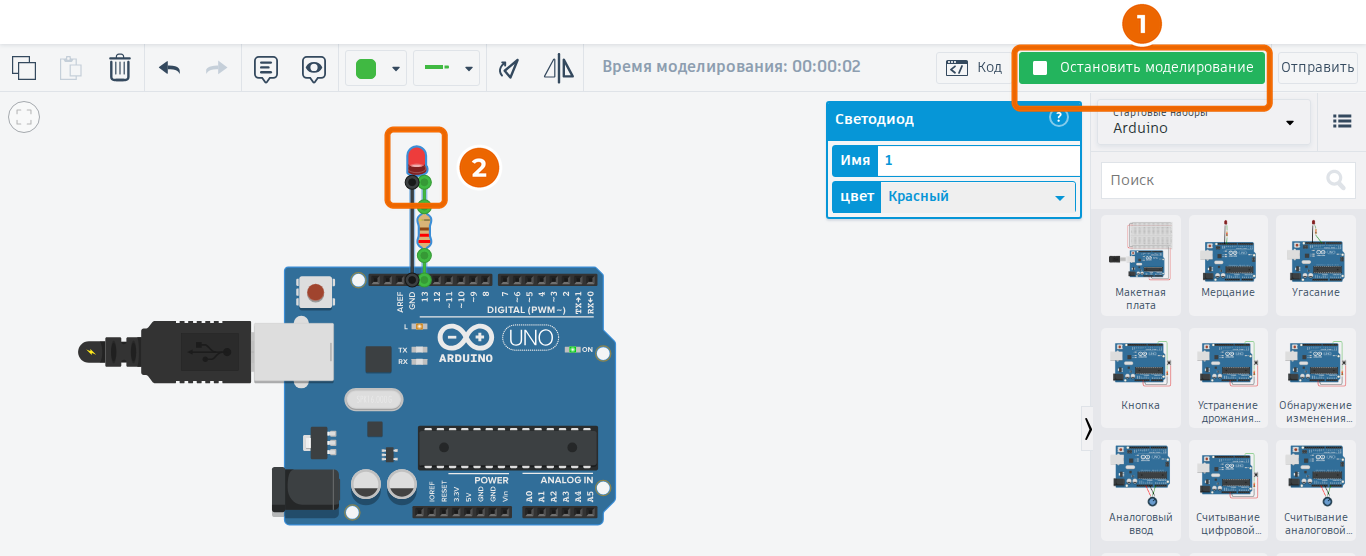
Task: Select the Мерцание starter thumbnail
Action: (1228, 264)
